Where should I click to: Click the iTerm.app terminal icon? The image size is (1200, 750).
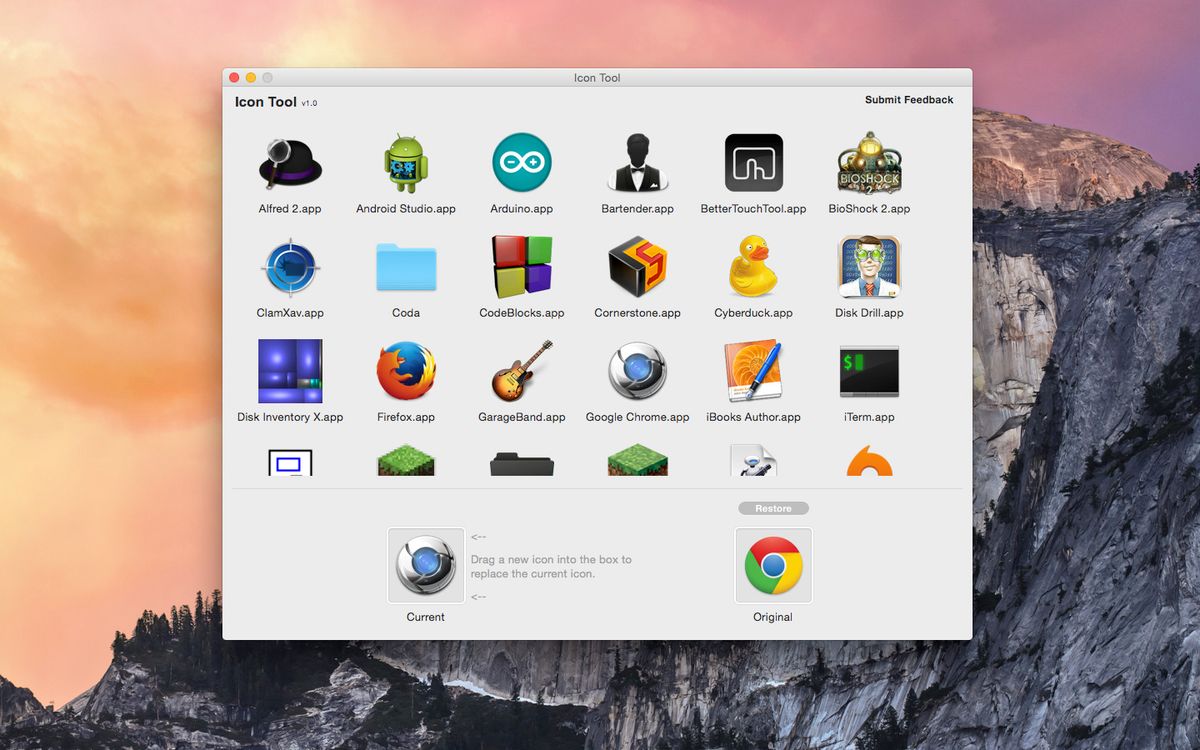point(869,371)
